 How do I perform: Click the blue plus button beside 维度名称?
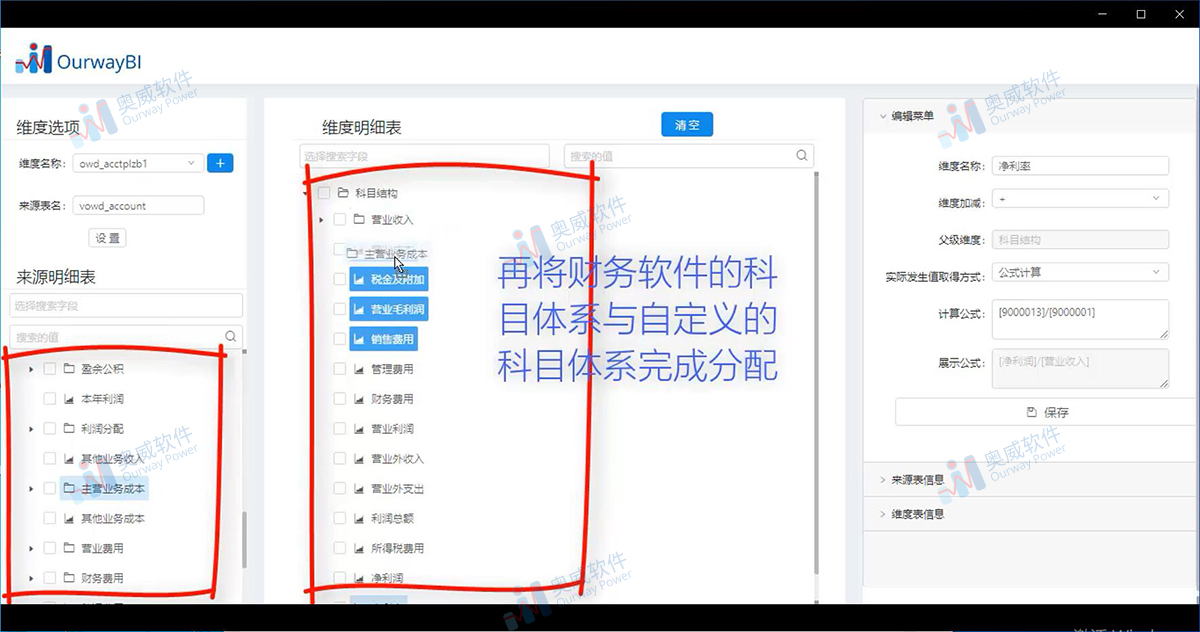tap(220, 163)
